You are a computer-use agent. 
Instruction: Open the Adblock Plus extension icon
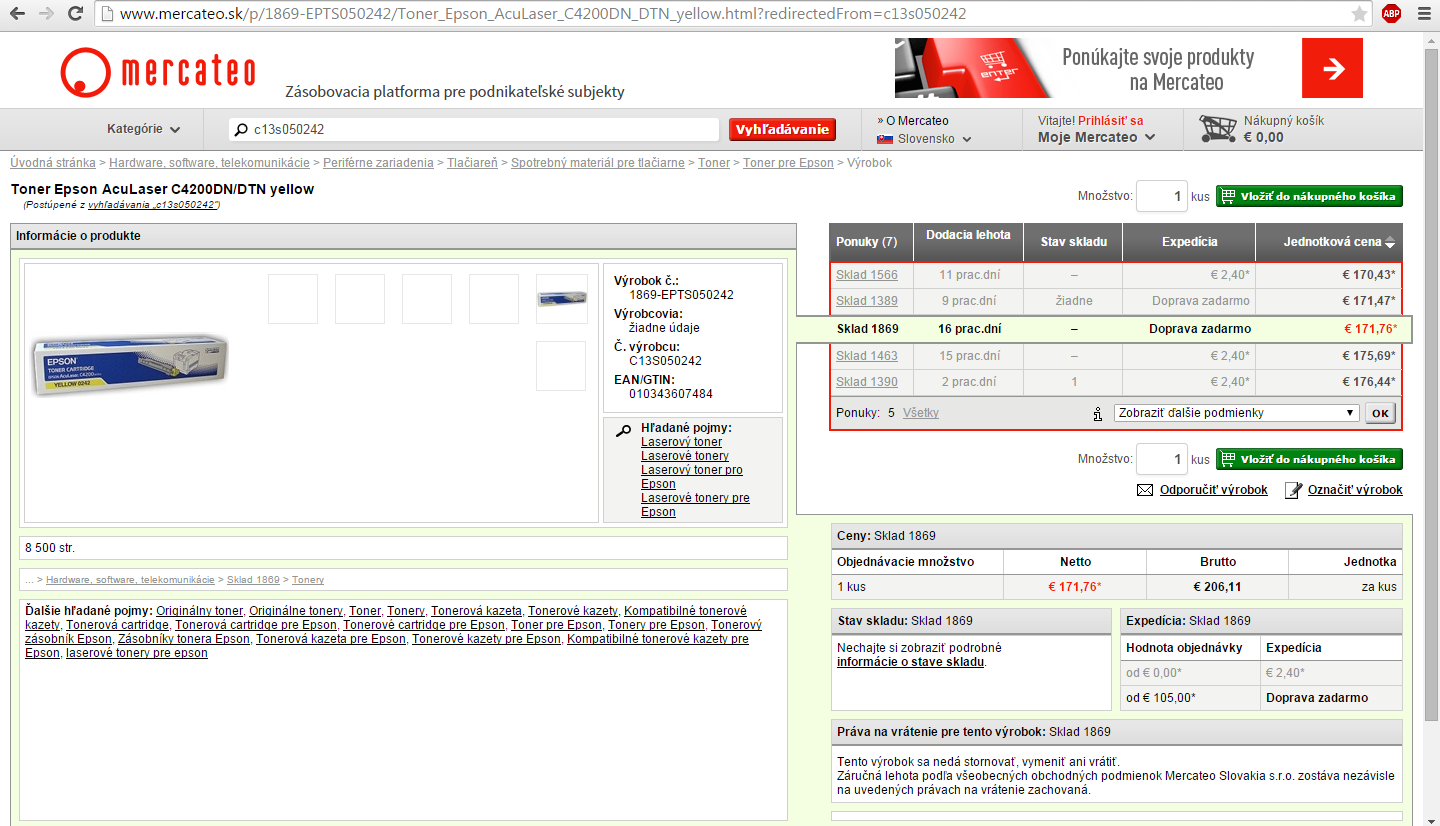tap(1391, 14)
